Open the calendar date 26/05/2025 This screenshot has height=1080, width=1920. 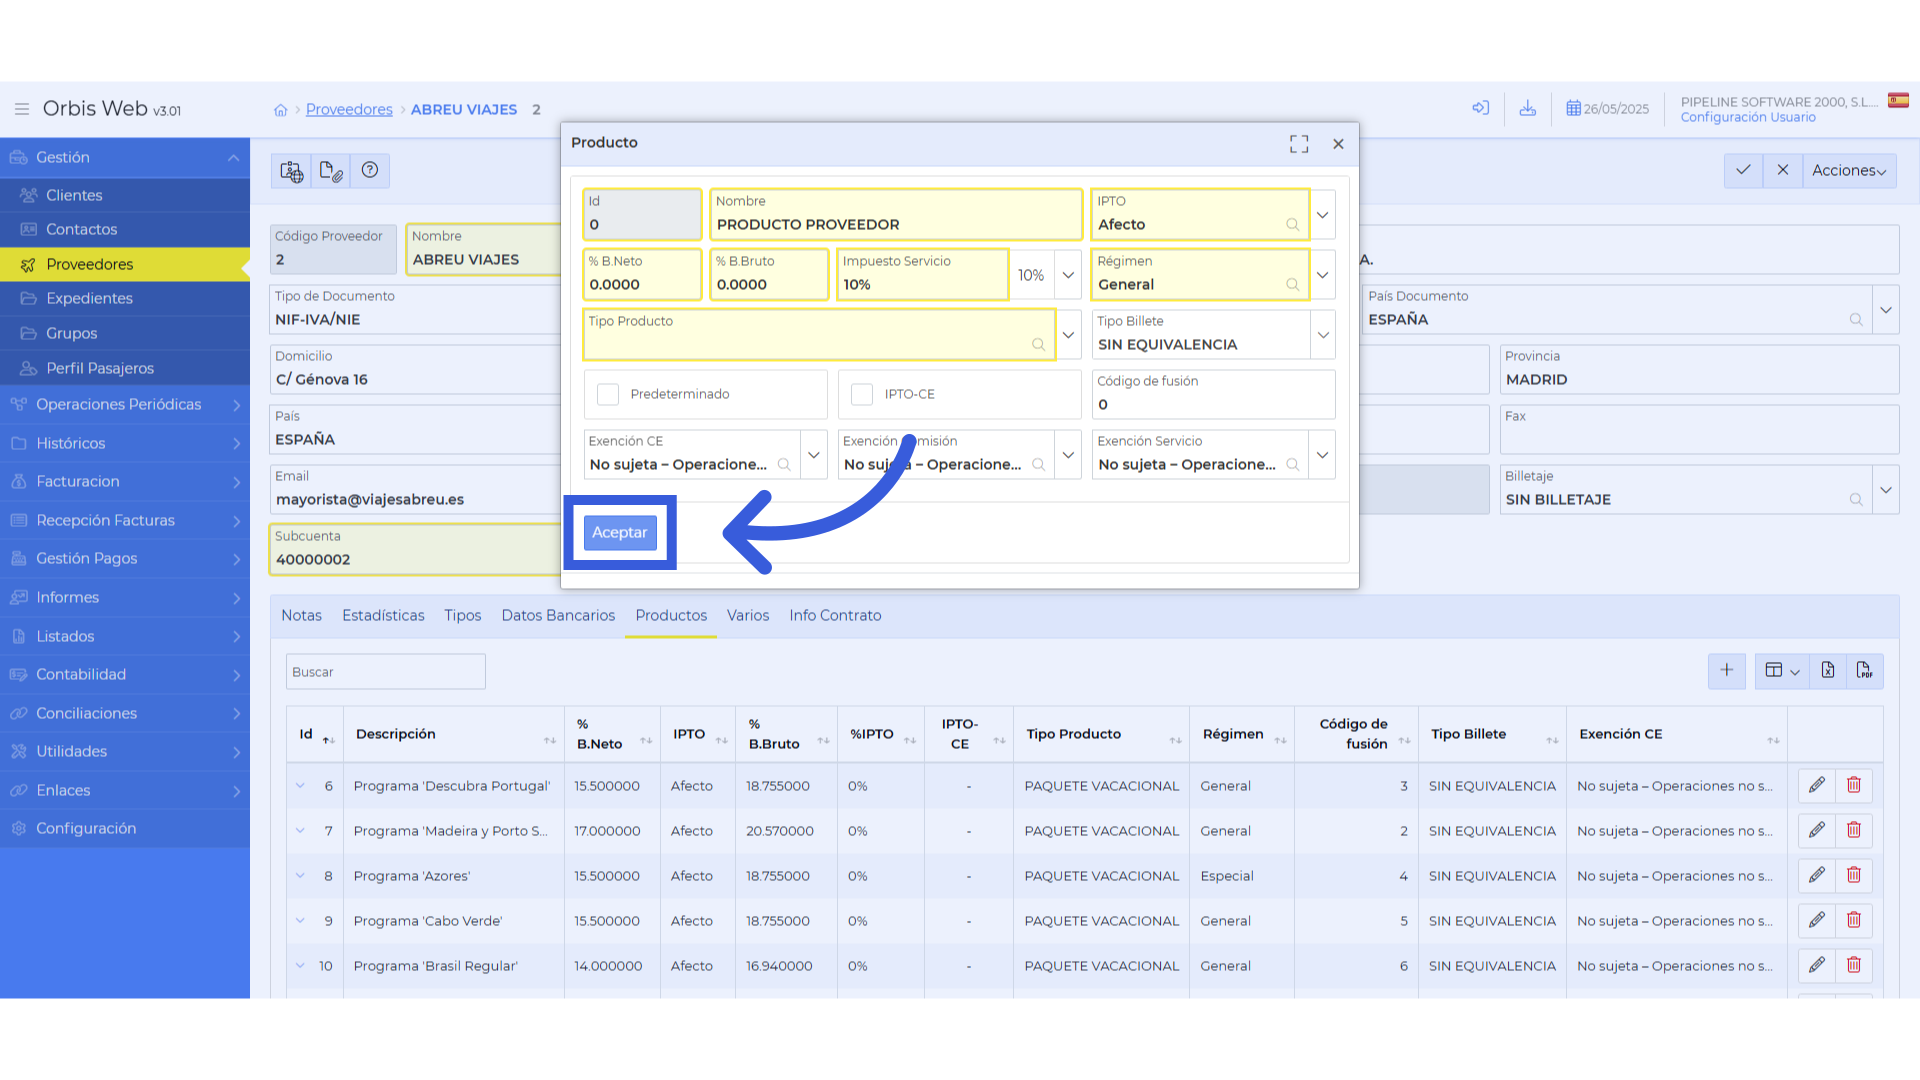(x=1607, y=109)
